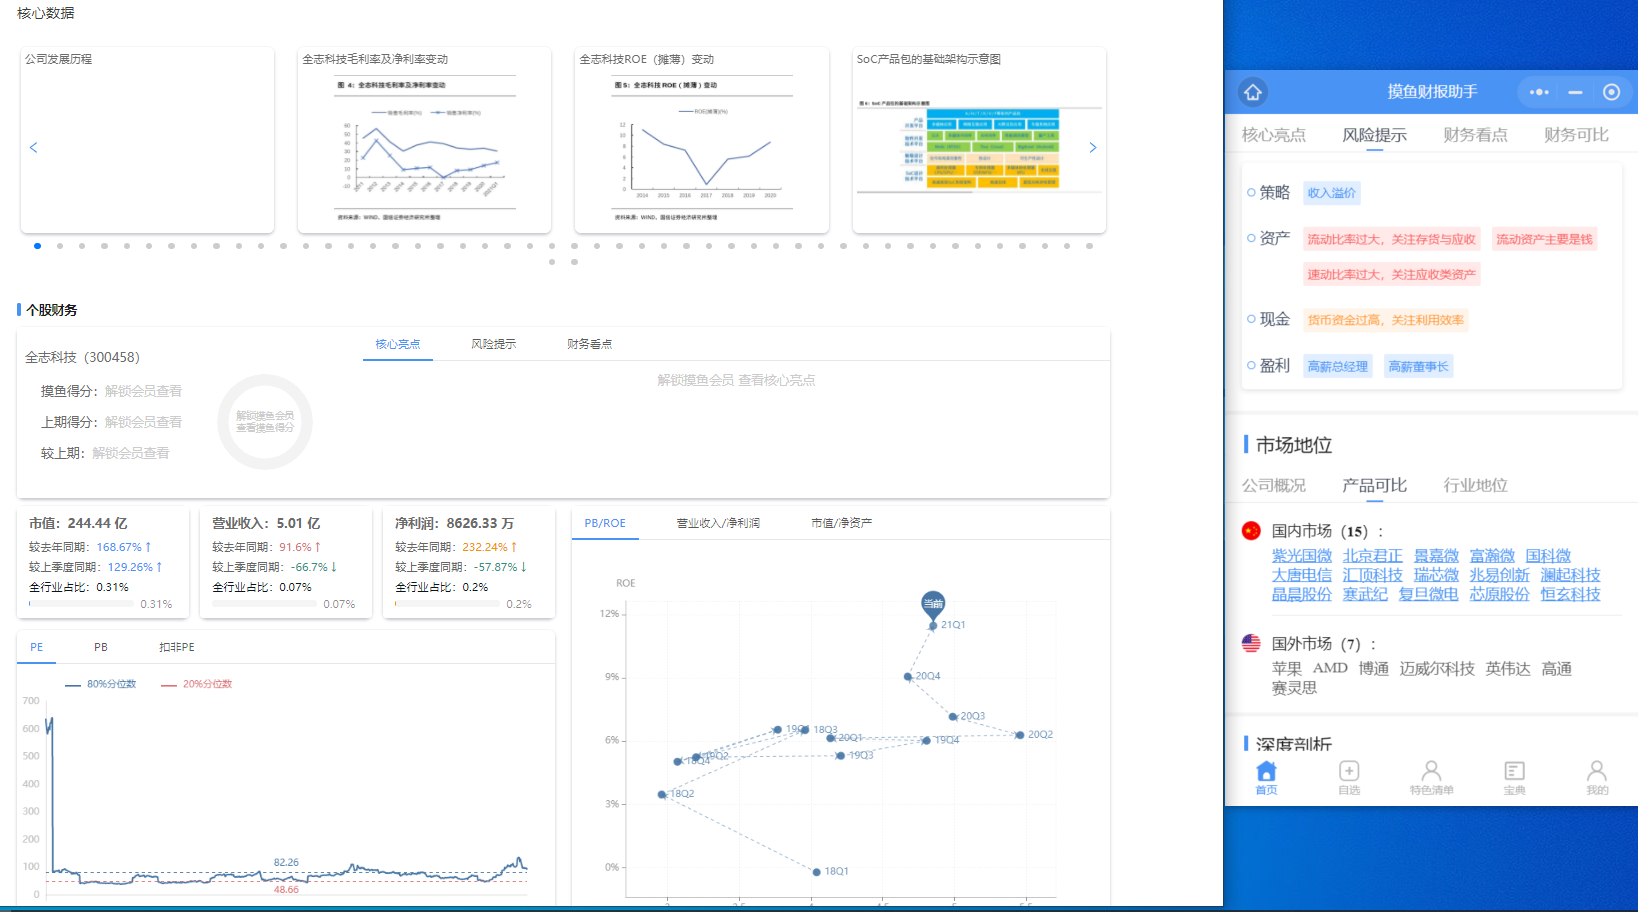Select the first blue carousel page dot
The width and height of the screenshot is (1638, 912).
point(37,245)
